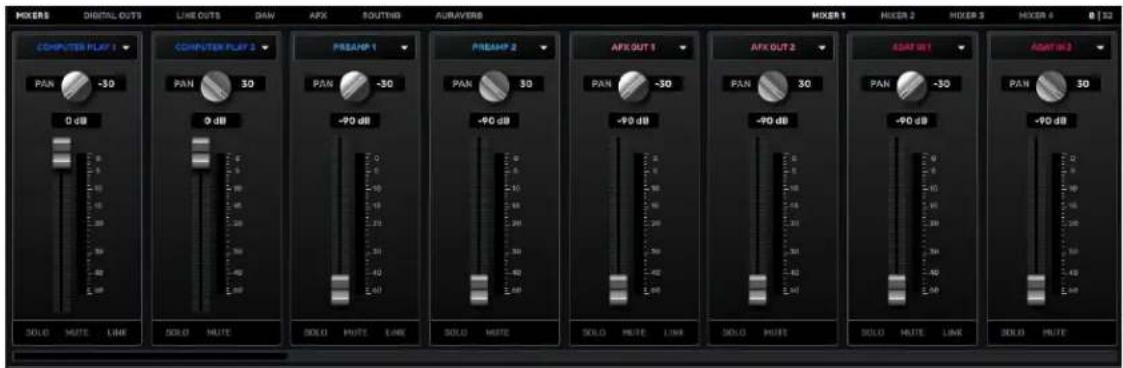Click the PREAMP 1 volume fader handle

click(x=340, y=289)
